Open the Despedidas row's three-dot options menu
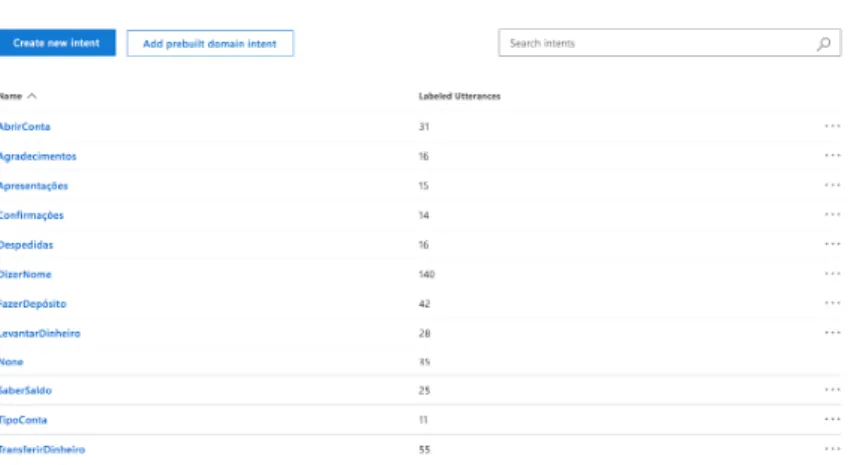Image resolution: width=848 pixels, height=465 pixels. (832, 244)
